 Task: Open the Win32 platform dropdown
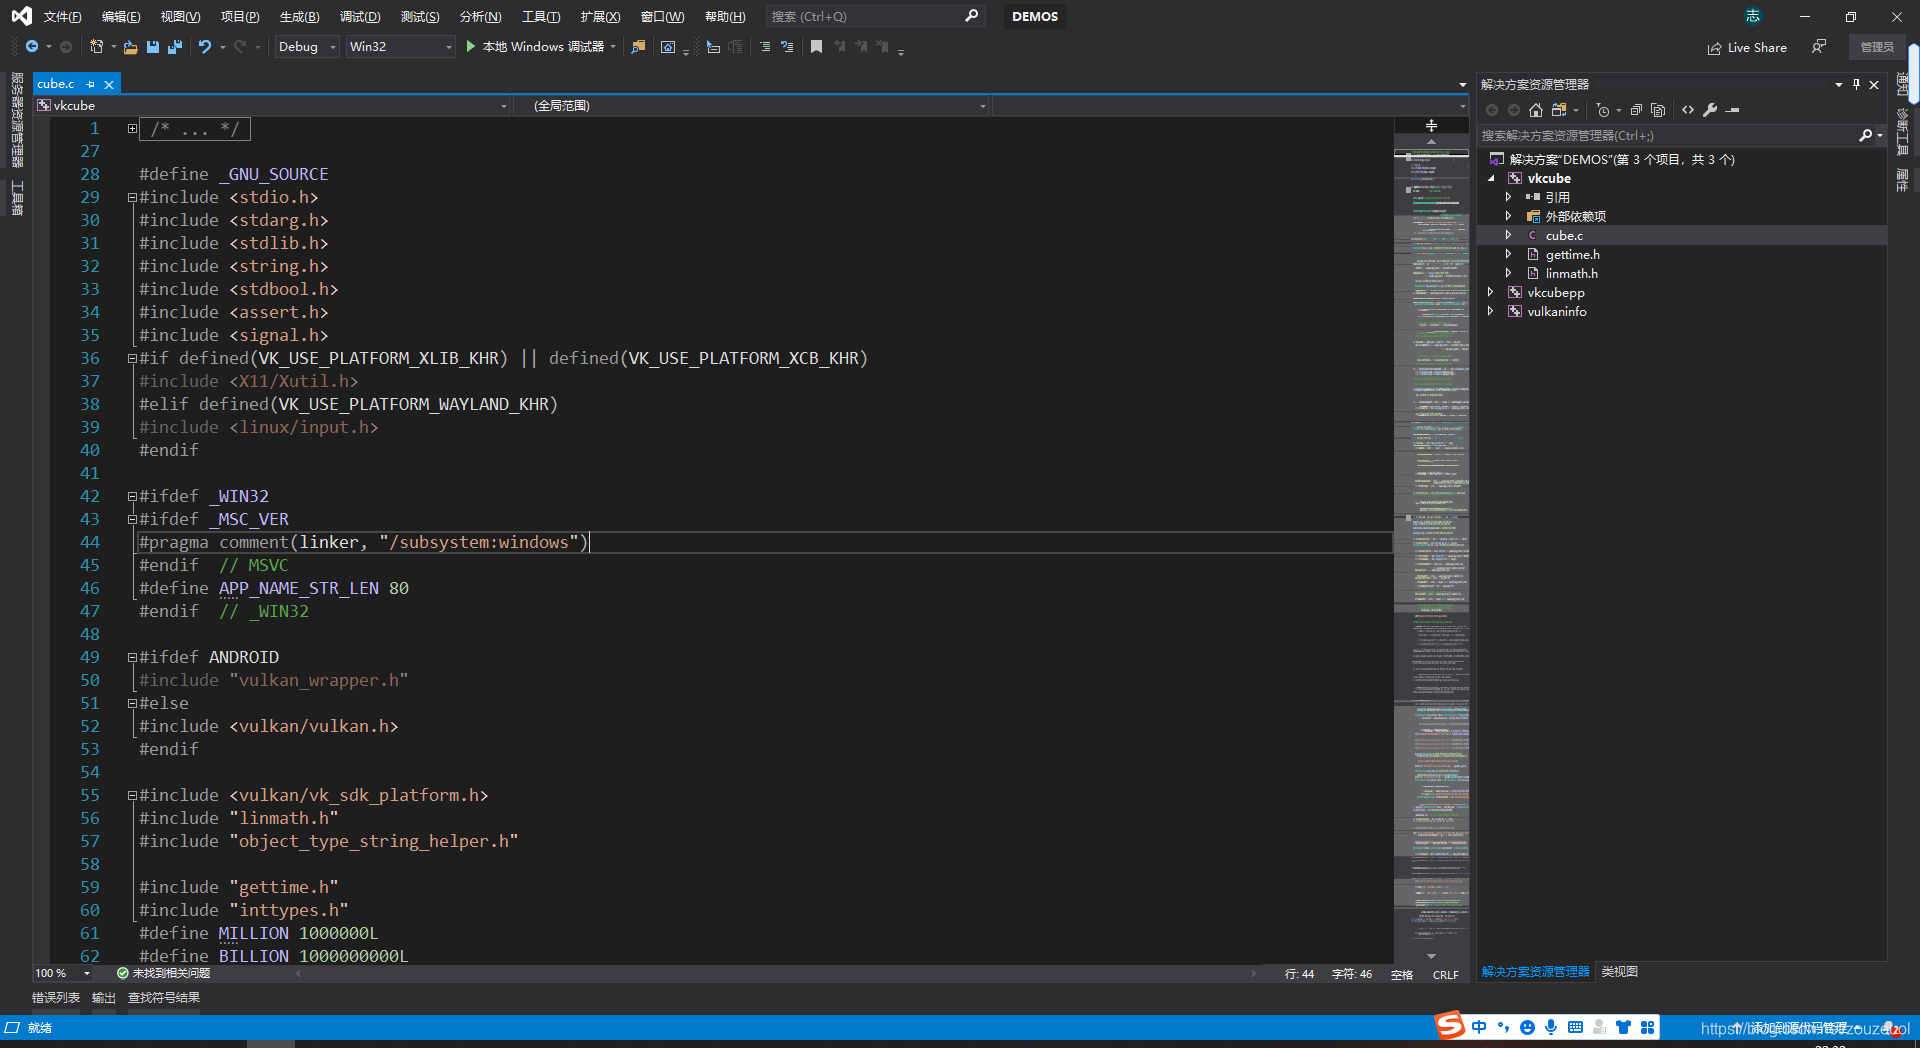pyautogui.click(x=400, y=47)
